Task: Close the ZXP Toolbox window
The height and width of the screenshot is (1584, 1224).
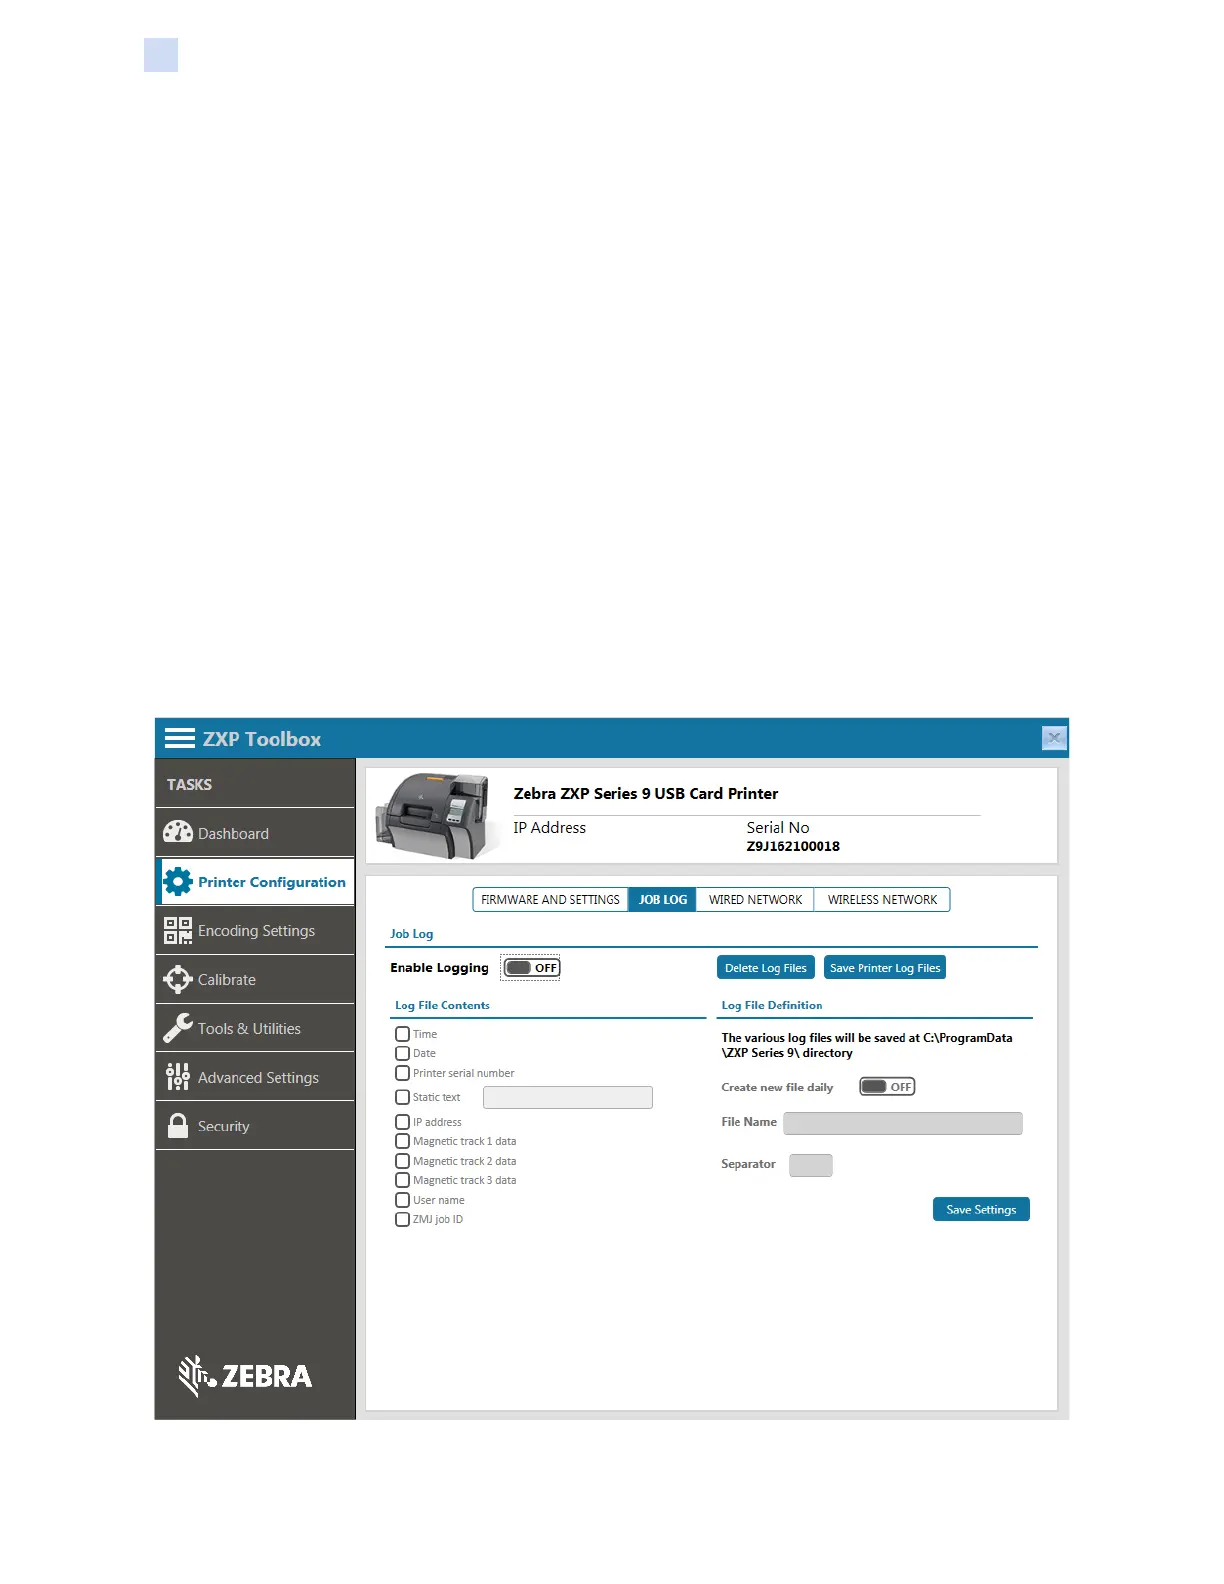Action: point(1054,738)
